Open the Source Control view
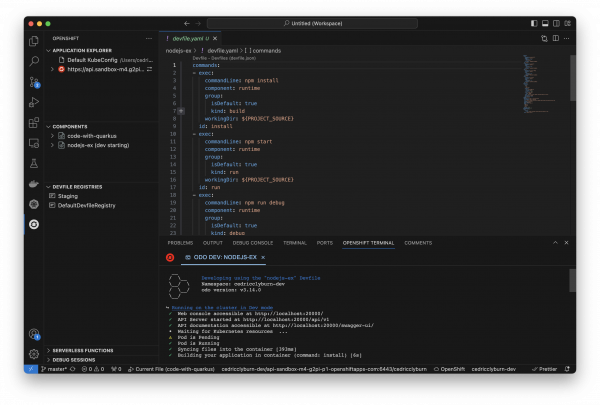The height and width of the screenshot is (405, 600). (34, 81)
